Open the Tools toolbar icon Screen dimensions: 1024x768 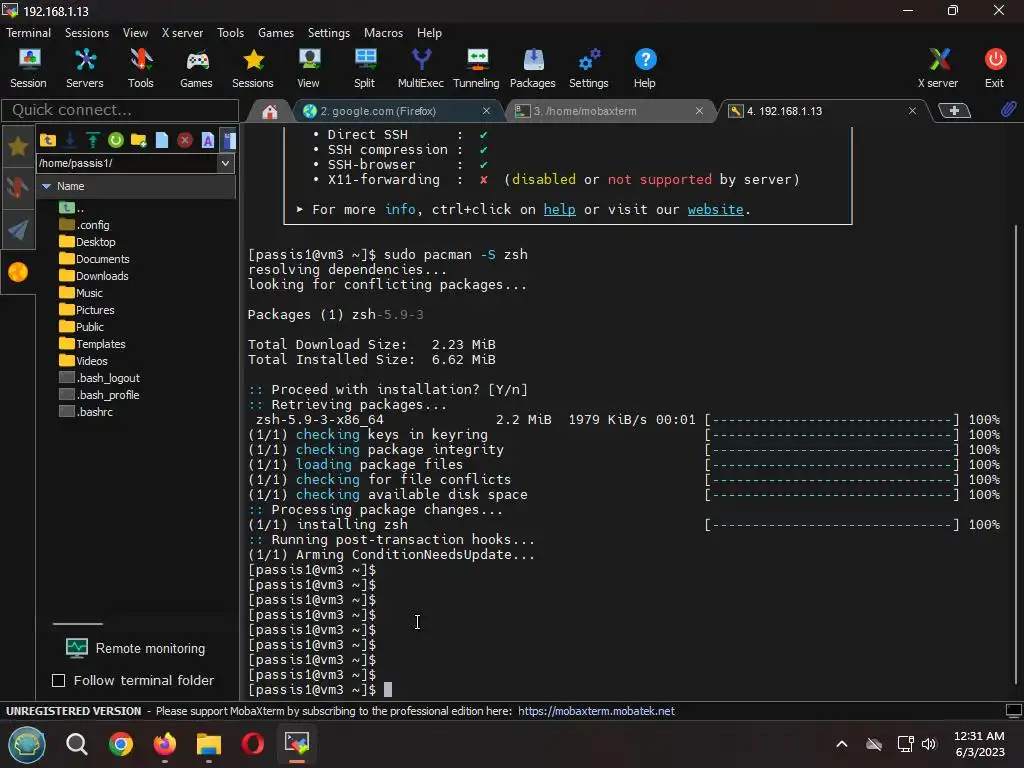(140, 68)
